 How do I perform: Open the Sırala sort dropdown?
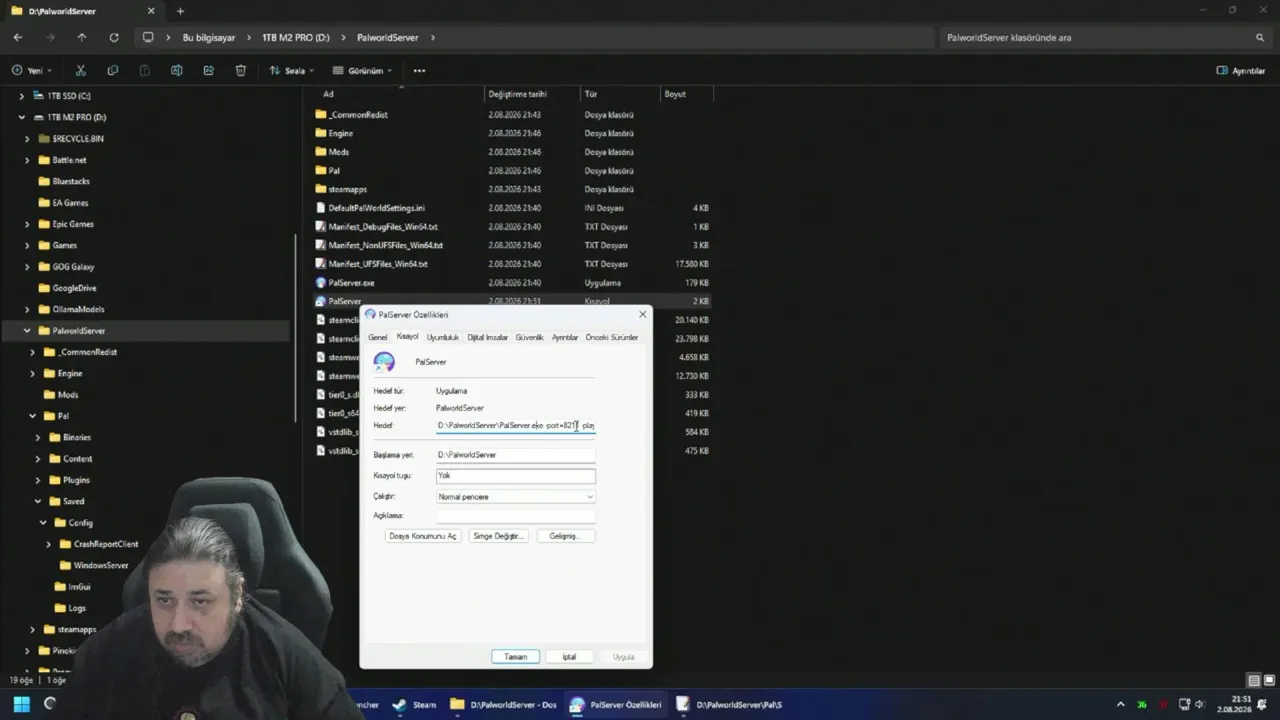click(x=292, y=71)
